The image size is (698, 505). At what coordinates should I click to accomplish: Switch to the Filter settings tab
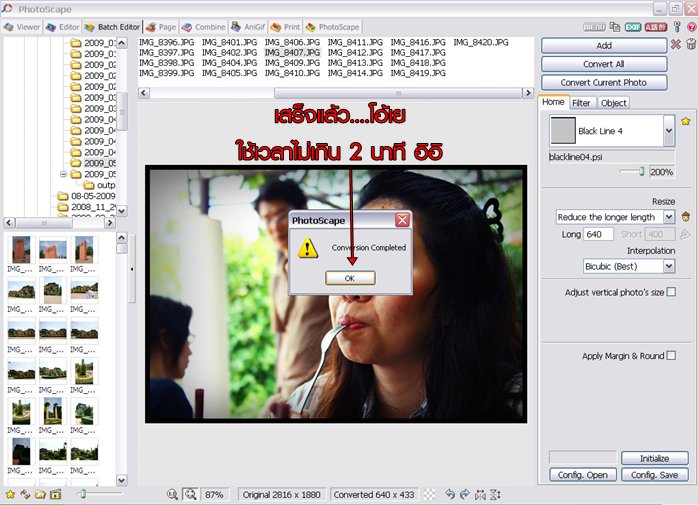(581, 103)
